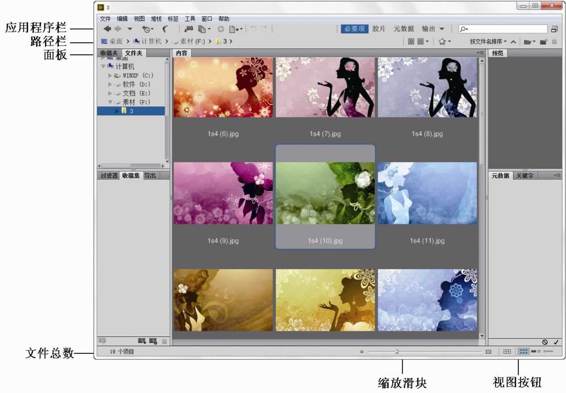Click the create new folder icon
Image resolution: width=566 pixels, height=393 pixels.
[543, 42]
